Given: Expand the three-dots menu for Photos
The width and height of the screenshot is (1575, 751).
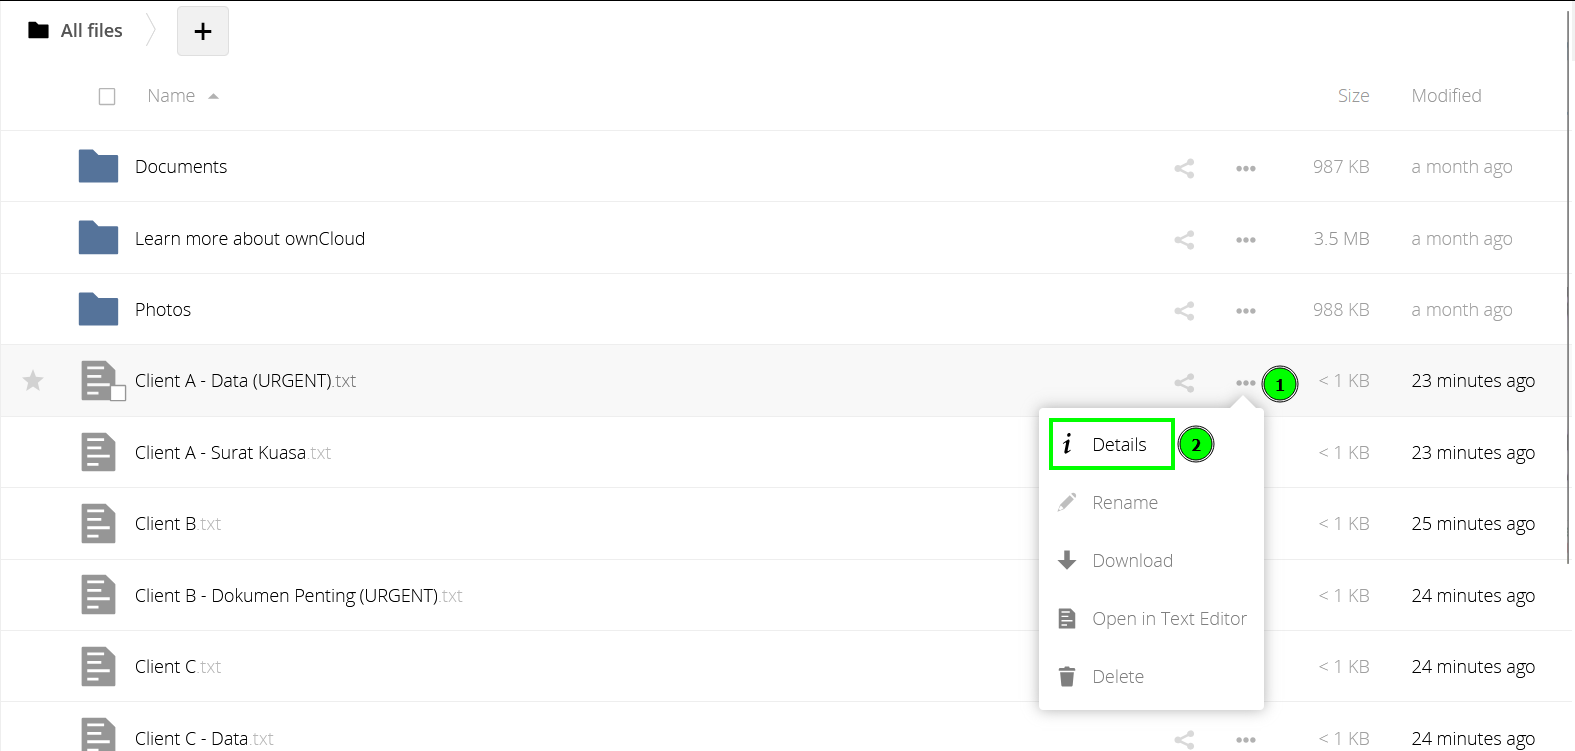Looking at the screenshot, I should click(1245, 311).
